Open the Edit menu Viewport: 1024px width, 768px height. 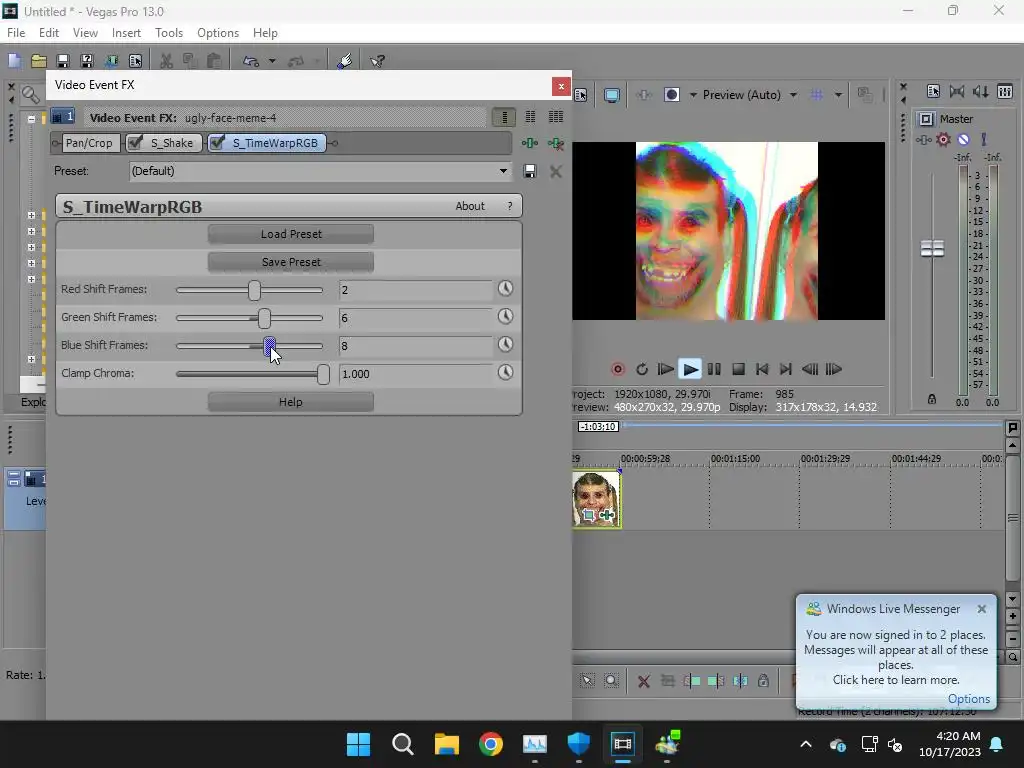point(49,33)
